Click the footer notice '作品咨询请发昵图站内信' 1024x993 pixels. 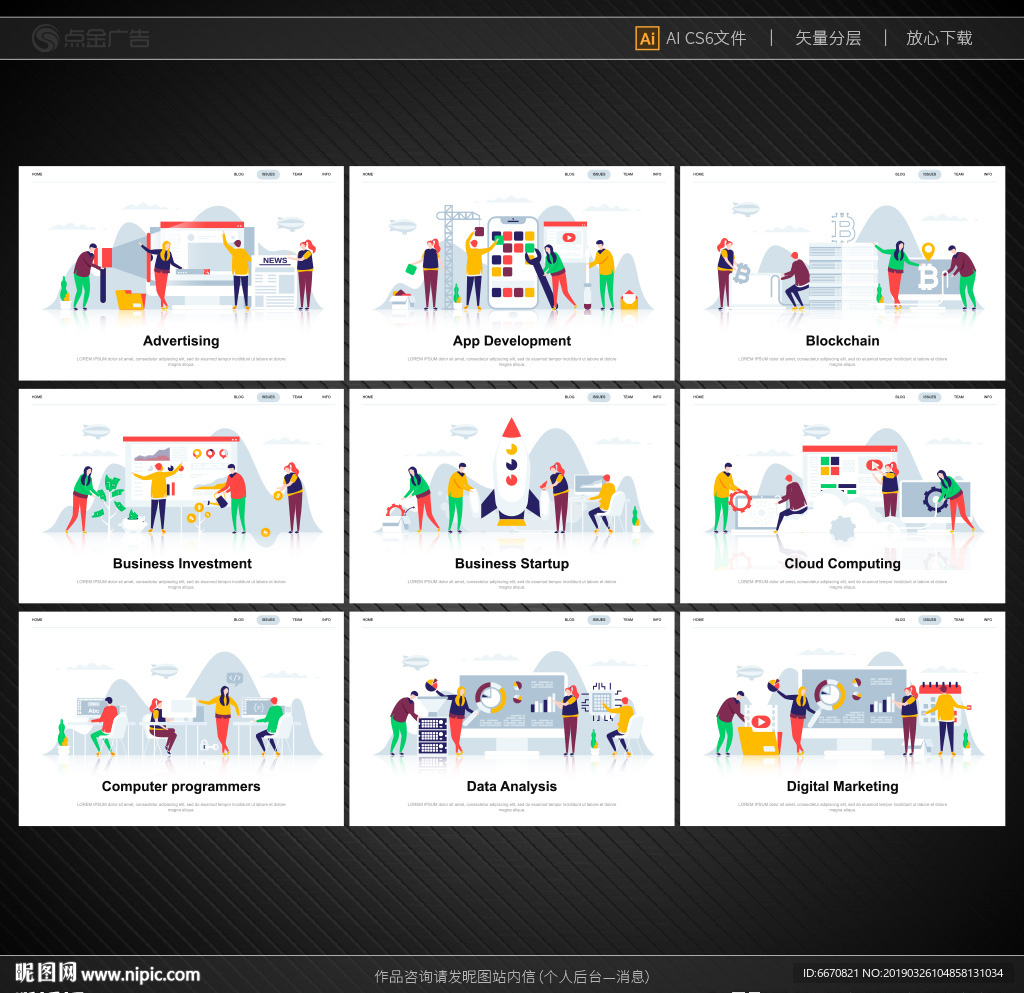pyautogui.click(x=455, y=976)
